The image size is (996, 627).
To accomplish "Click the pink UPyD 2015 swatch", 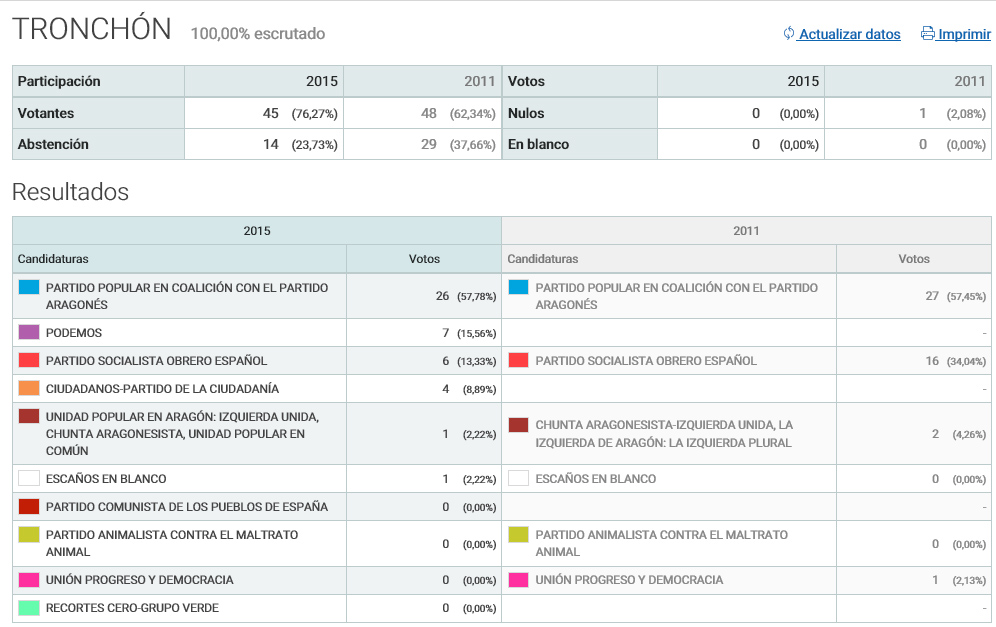I will pos(29,580).
